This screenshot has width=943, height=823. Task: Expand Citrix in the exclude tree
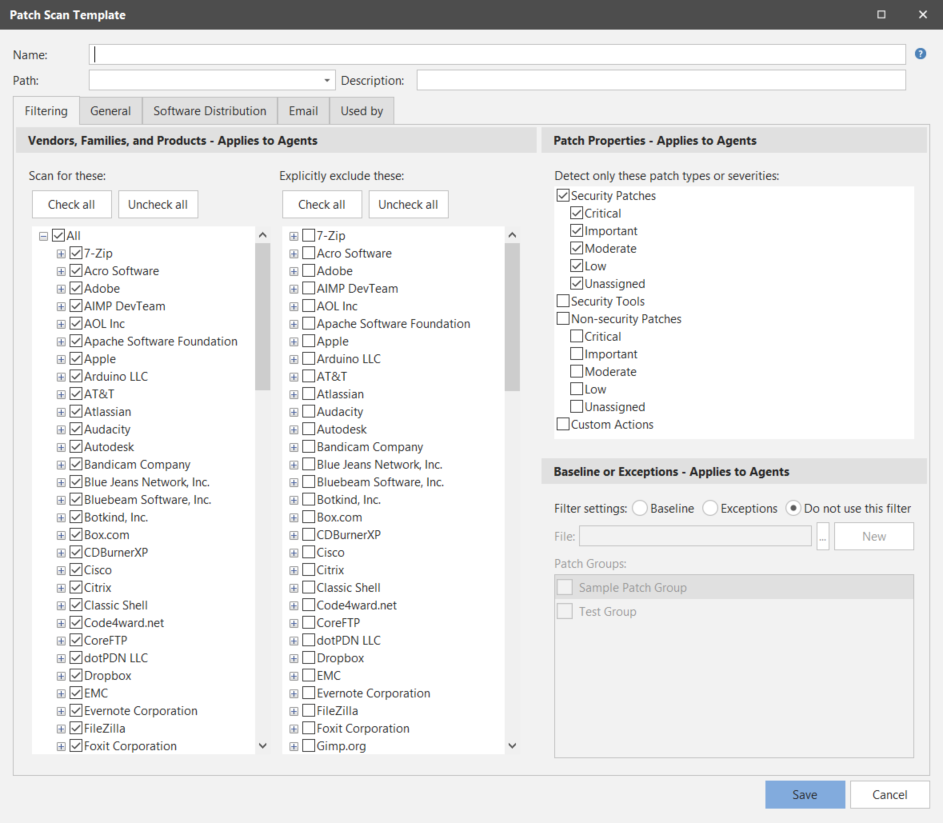[293, 570]
